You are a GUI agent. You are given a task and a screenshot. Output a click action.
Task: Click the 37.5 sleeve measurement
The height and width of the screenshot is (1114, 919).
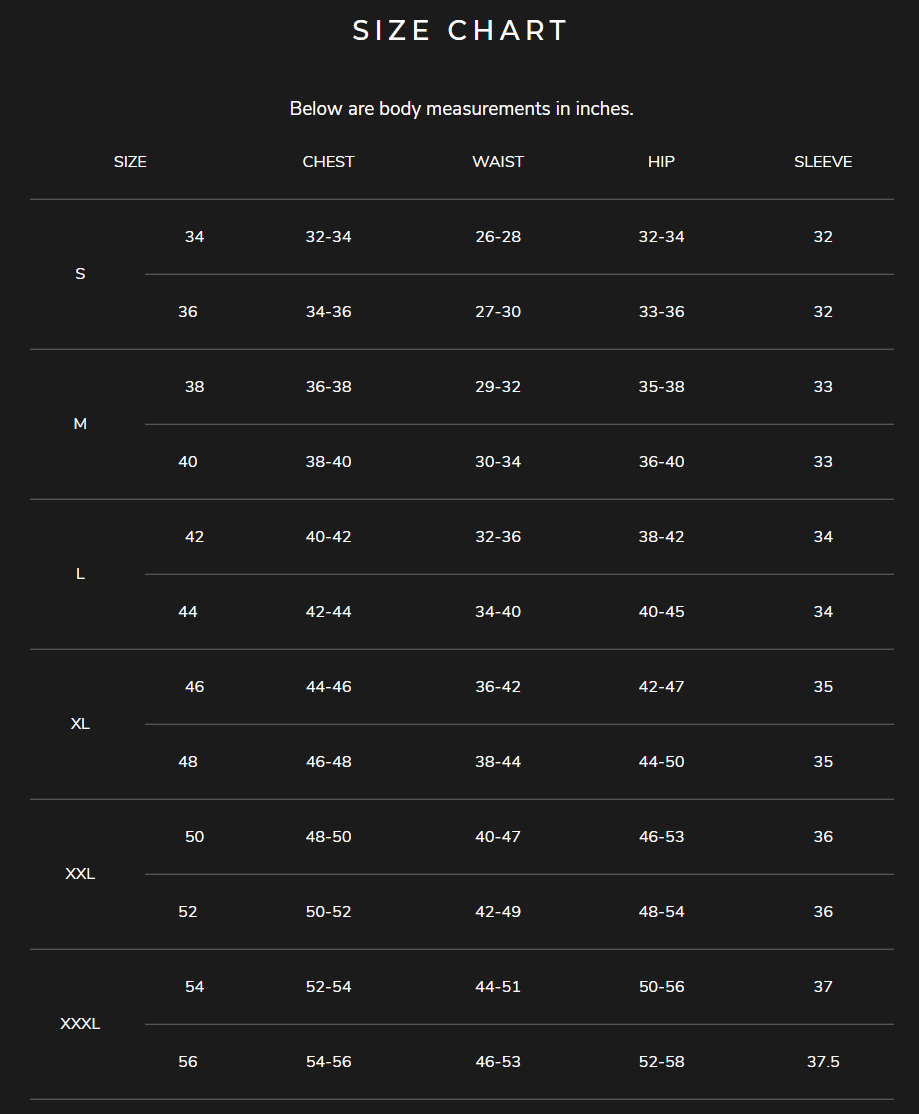click(x=823, y=1062)
